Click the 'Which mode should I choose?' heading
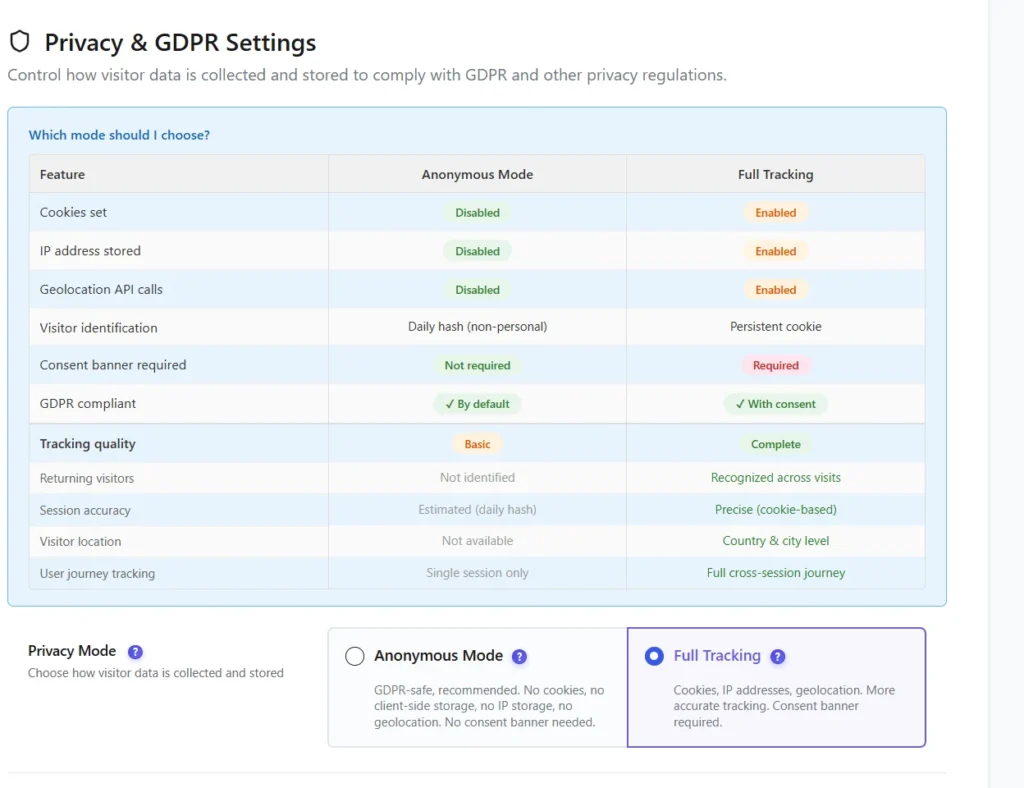The image size is (1024, 788). pyautogui.click(x=119, y=134)
